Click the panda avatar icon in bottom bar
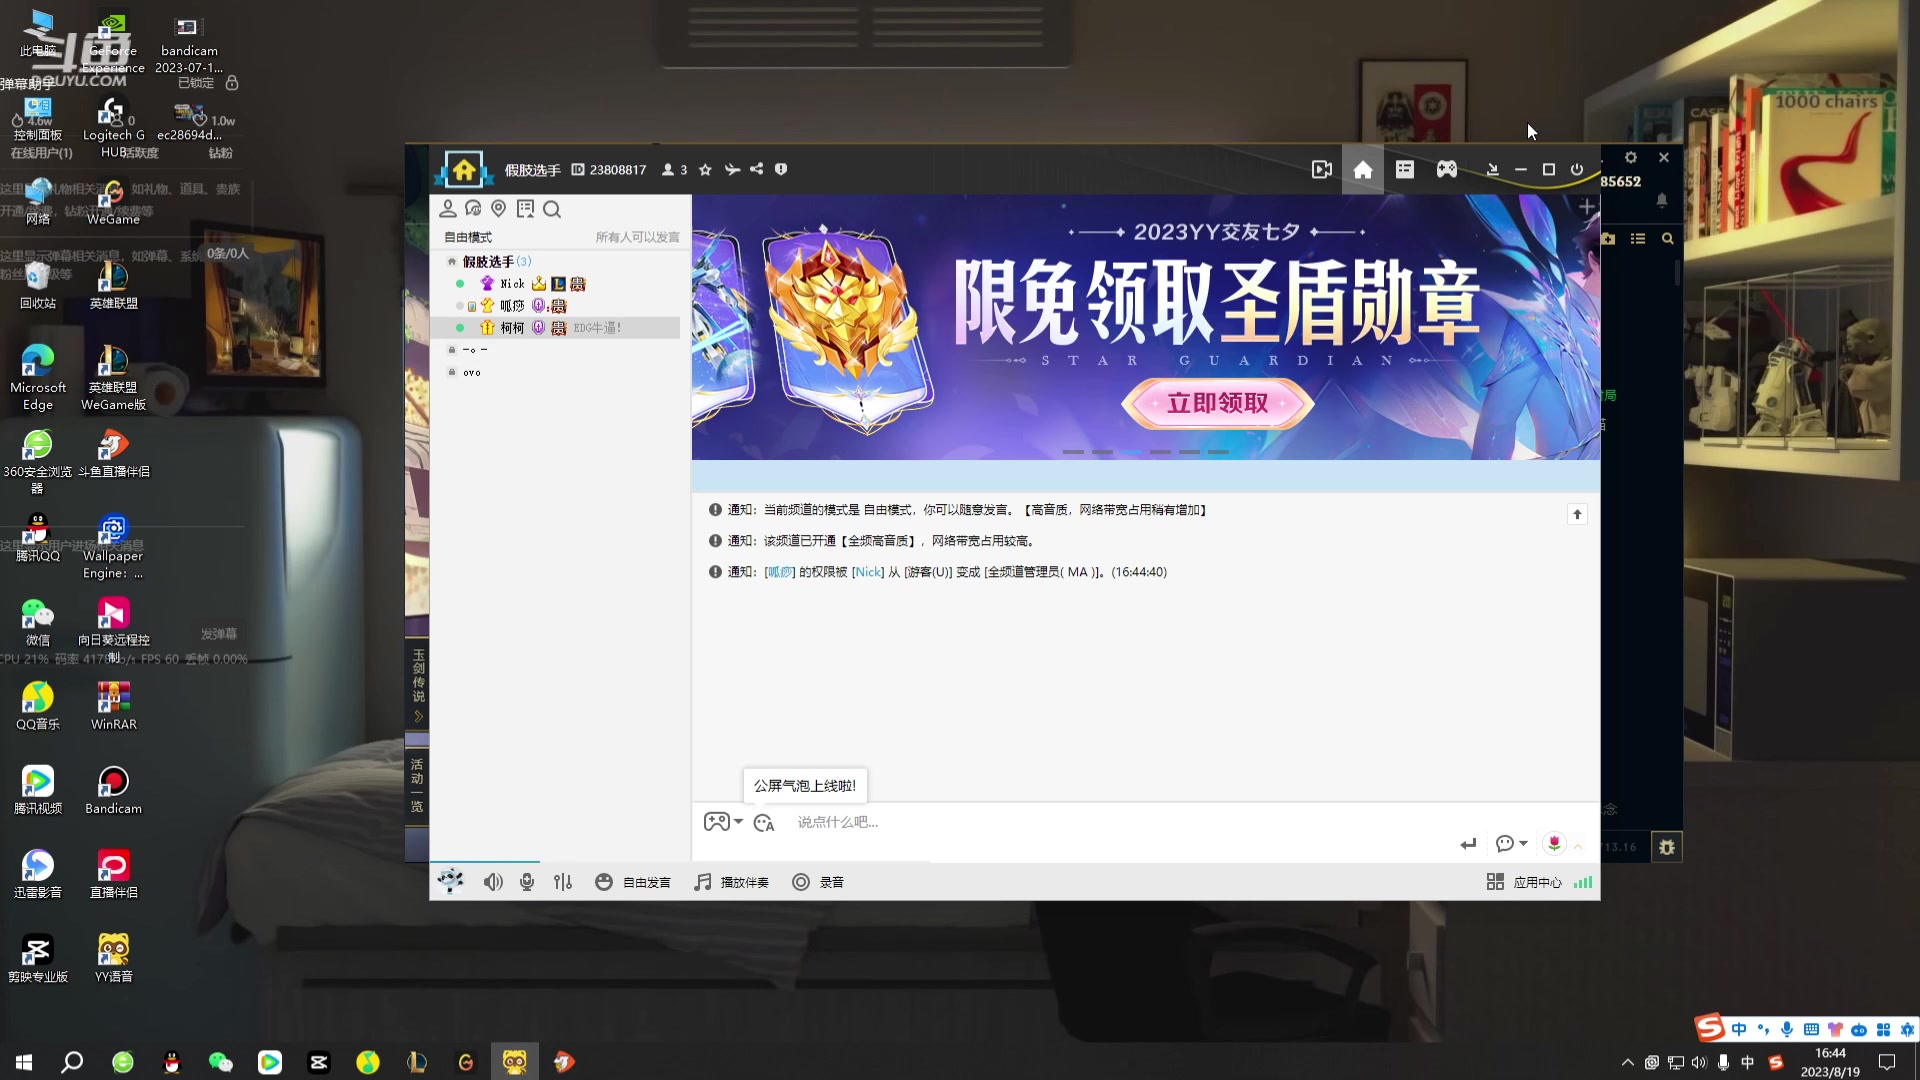This screenshot has height=1080, width=1920. click(451, 881)
